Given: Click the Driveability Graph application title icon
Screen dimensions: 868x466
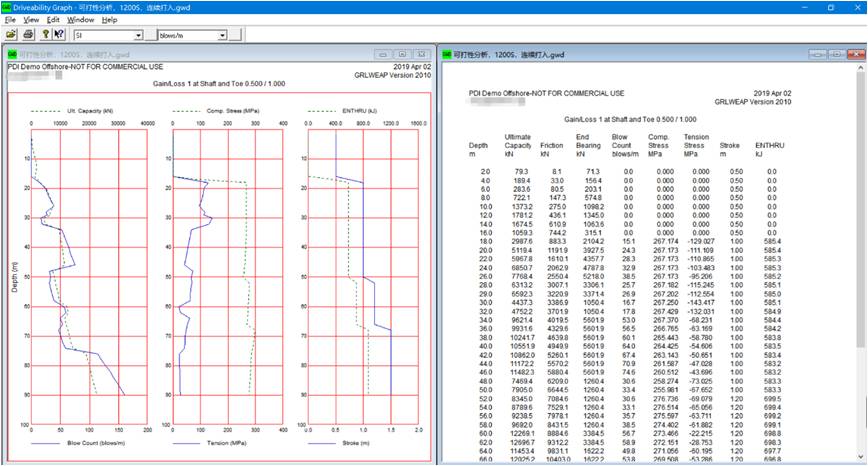Looking at the screenshot, I should click(7, 6).
